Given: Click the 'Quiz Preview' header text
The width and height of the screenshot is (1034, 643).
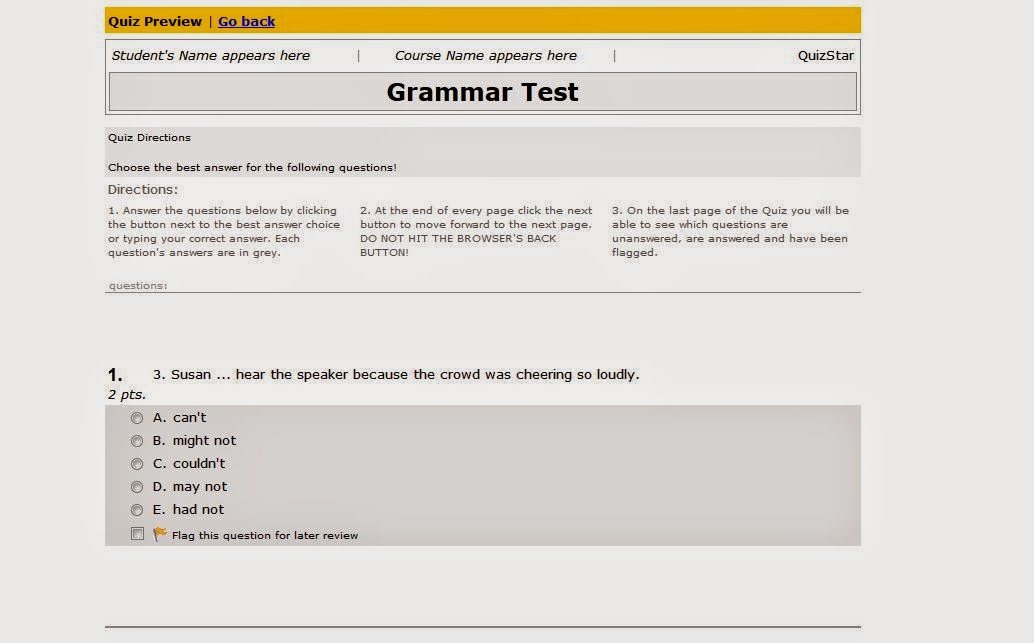Looking at the screenshot, I should 155,21.
